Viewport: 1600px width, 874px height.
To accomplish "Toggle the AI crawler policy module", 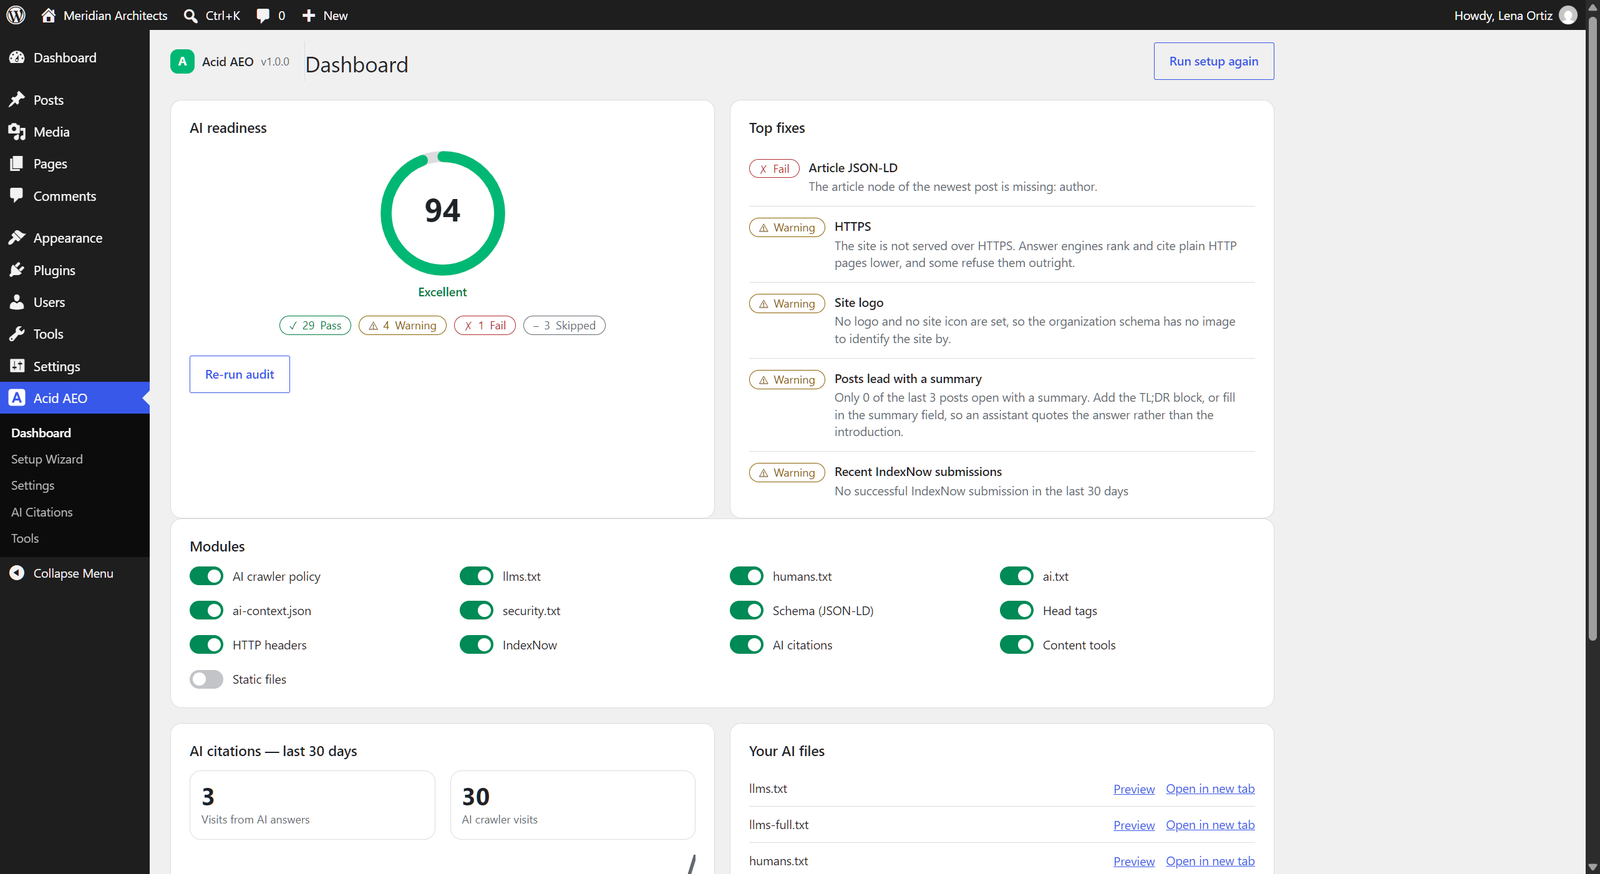I will (207, 576).
